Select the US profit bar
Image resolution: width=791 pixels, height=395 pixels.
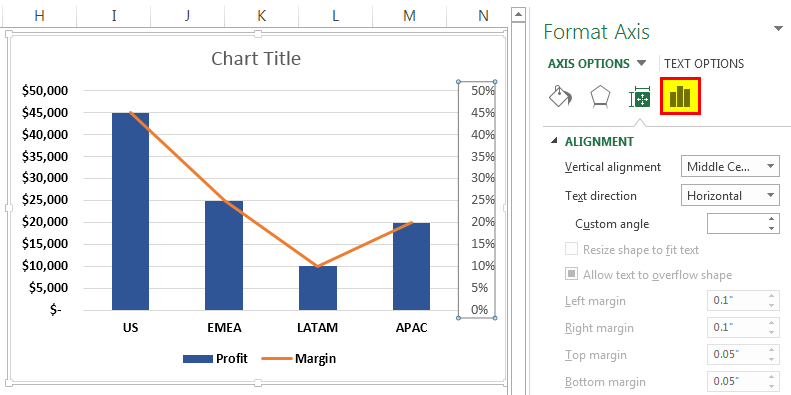click(x=130, y=211)
